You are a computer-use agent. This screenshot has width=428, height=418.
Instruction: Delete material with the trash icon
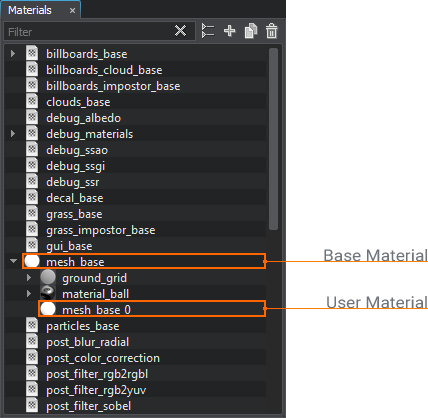coord(271,31)
